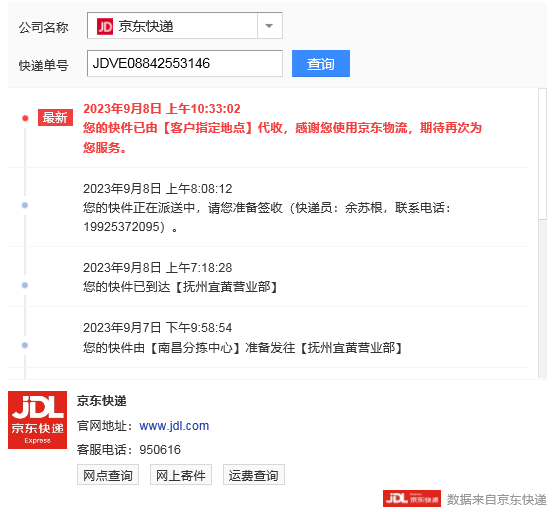Screen dimensions: 554x512
Task: Click the latest delivery status message in red
Action: (x=283, y=137)
